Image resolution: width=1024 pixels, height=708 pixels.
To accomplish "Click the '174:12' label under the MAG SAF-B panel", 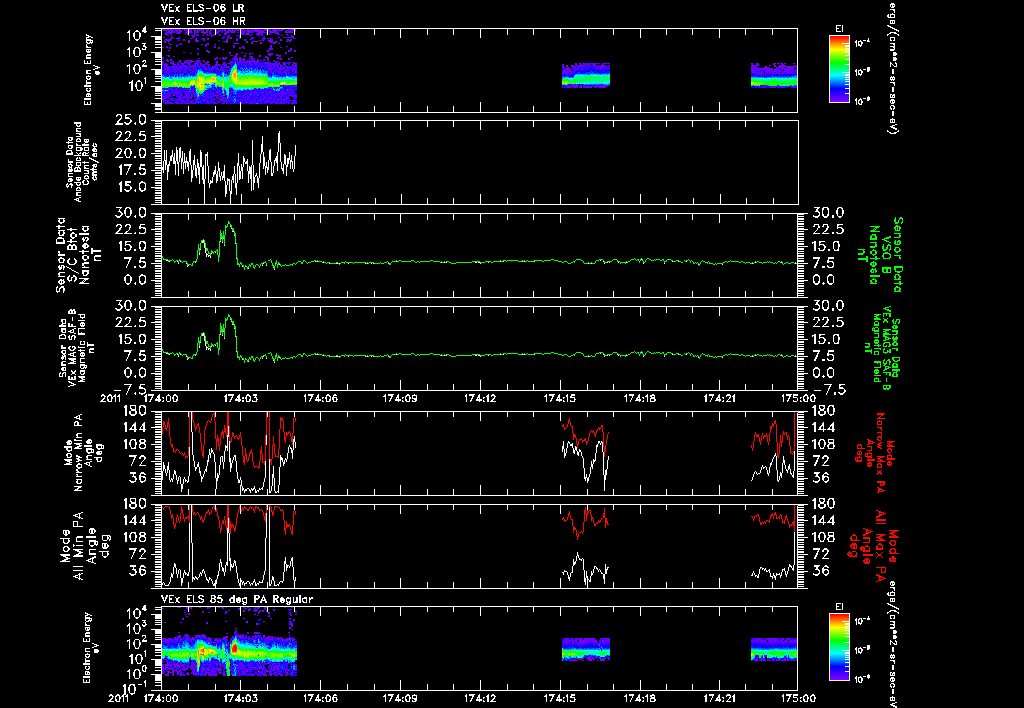I will click(480, 397).
